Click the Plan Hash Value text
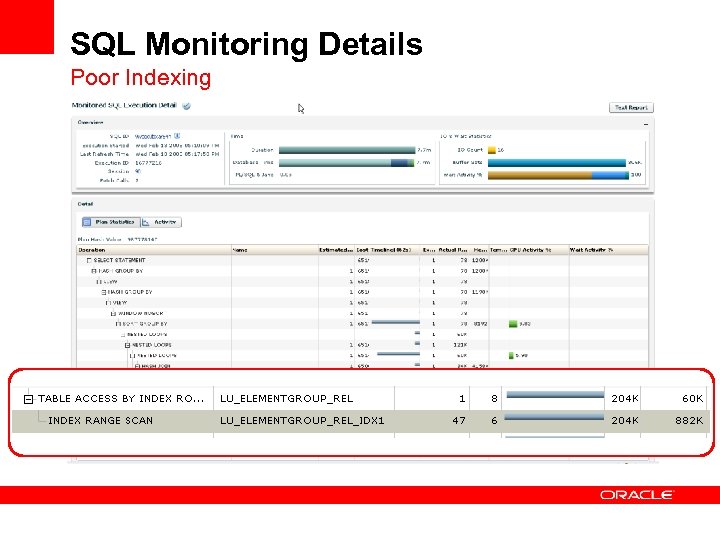 (x=118, y=240)
